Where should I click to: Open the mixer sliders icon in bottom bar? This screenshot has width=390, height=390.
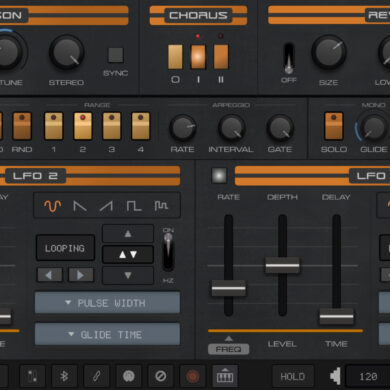(x=32, y=376)
